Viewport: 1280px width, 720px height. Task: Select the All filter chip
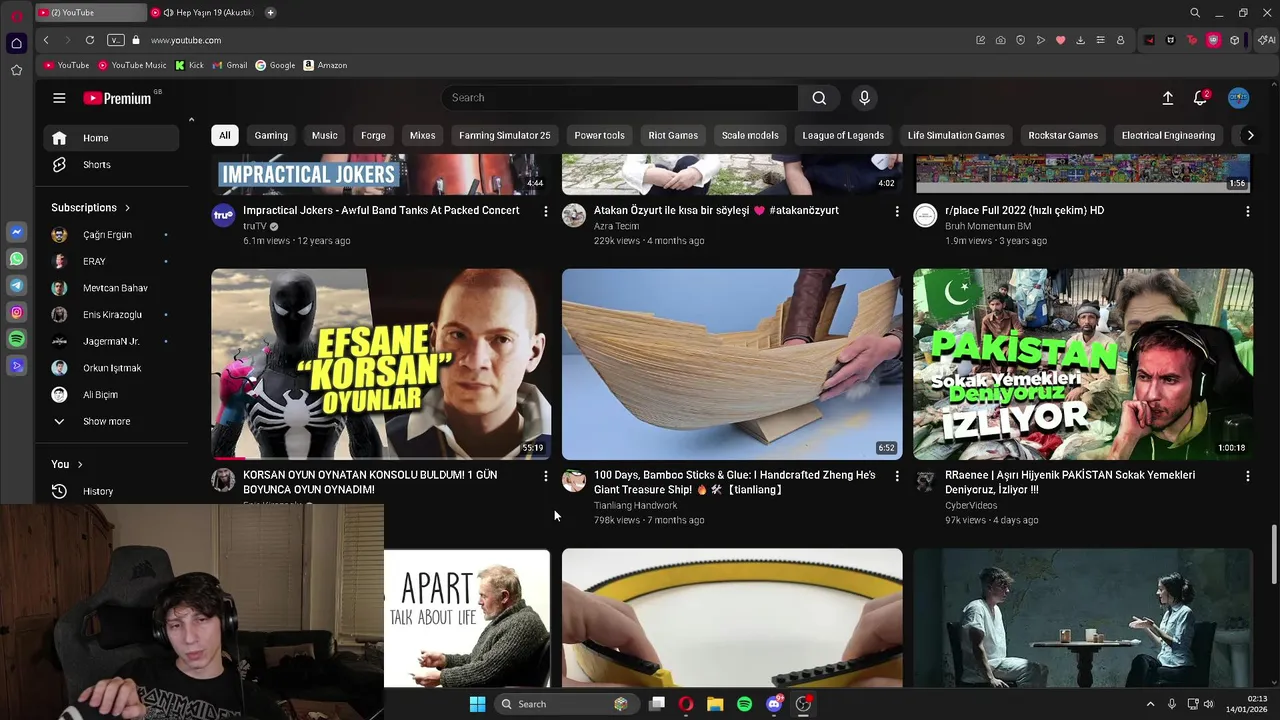225,135
